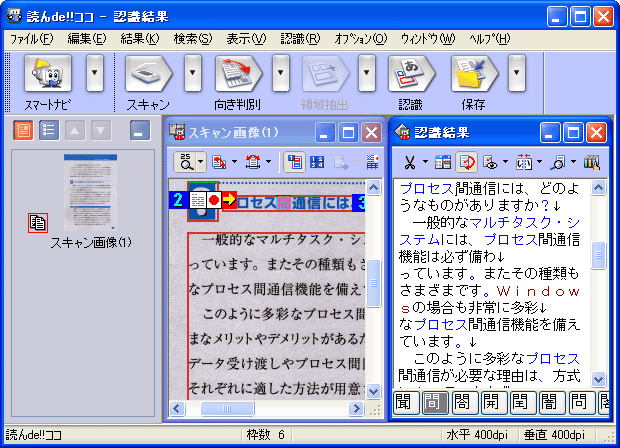Click the recognition result vertical scrollbar thumb
This screenshot has width=620, height=448.
point(598,255)
